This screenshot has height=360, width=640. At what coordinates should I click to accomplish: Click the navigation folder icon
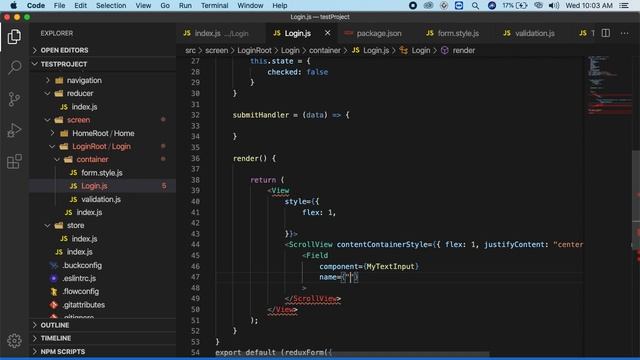(59, 80)
